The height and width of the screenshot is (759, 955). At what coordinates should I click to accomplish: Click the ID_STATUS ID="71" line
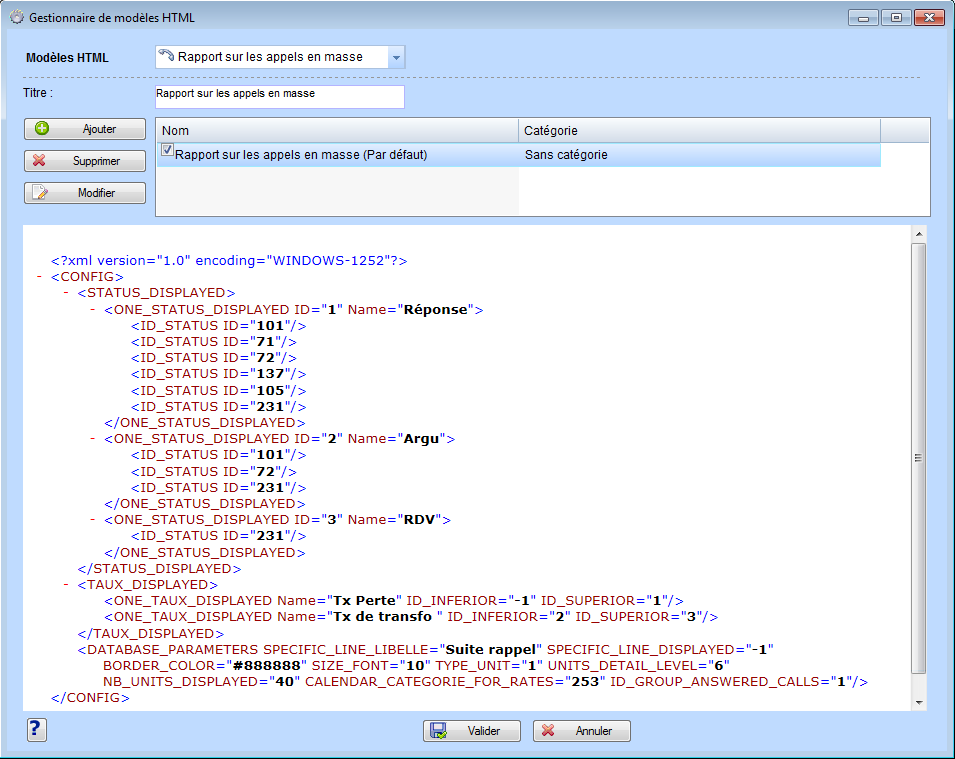coord(214,342)
